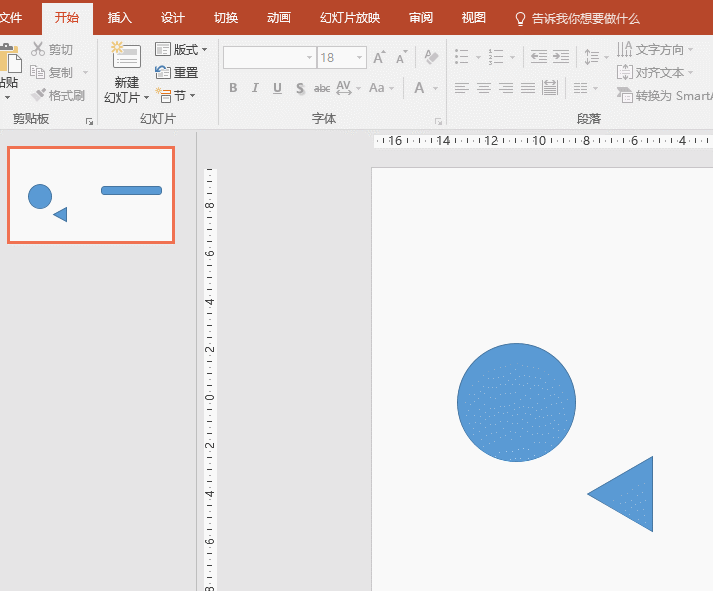Click the Reset (重置) slide icon

163,72
